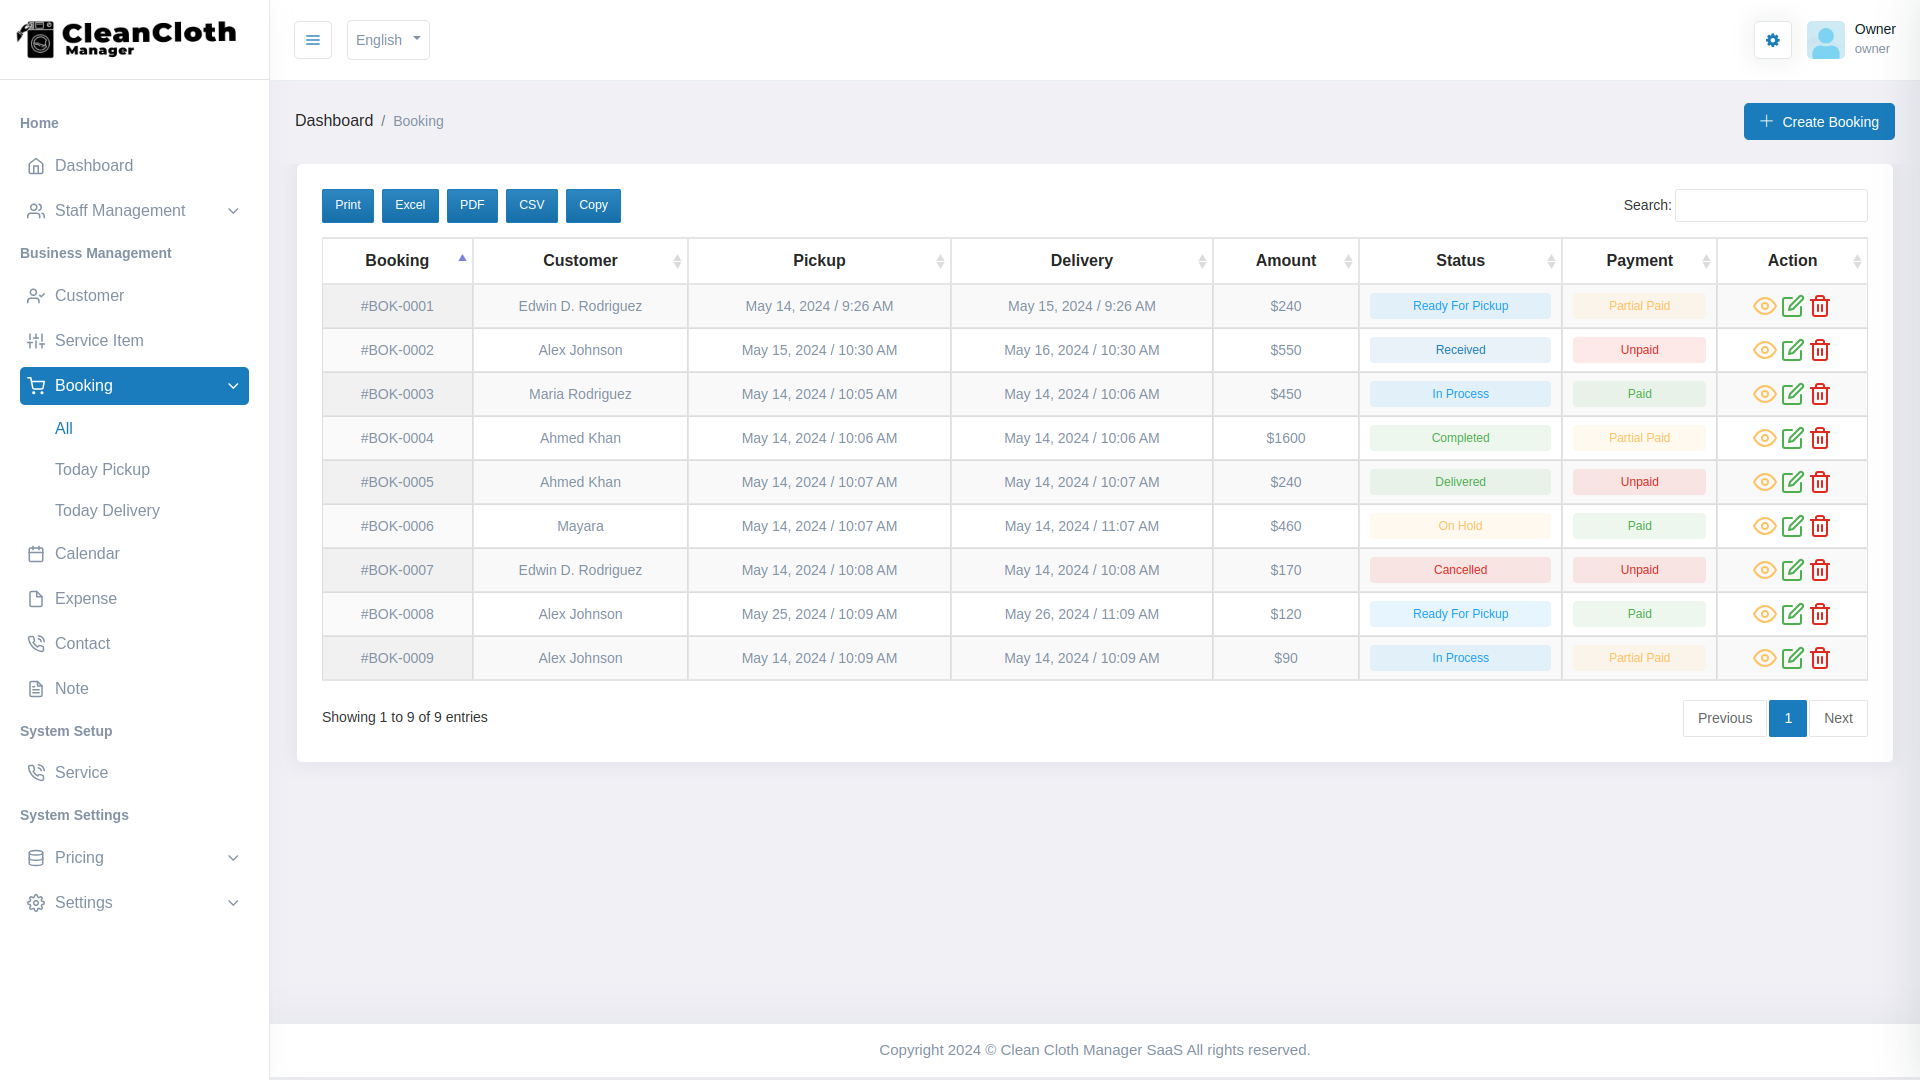Open the English language dropdown
This screenshot has height=1080, width=1920.
388,40
